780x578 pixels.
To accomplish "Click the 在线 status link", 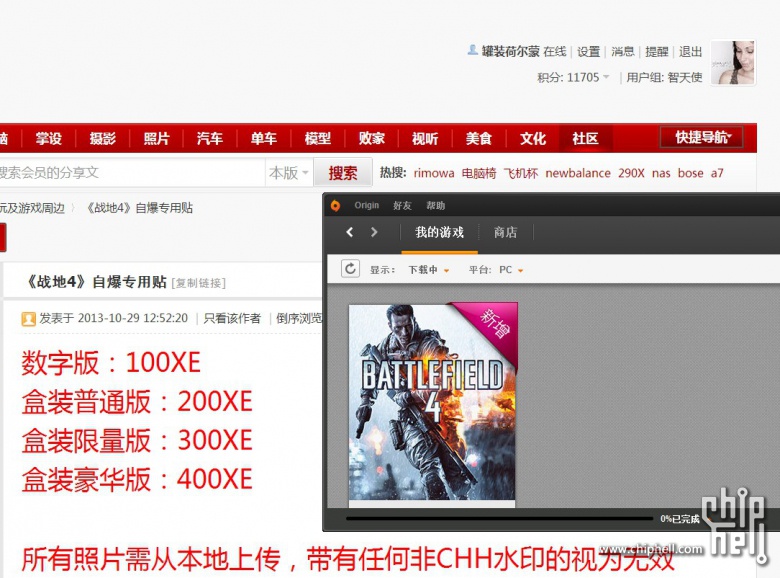I will pos(555,51).
